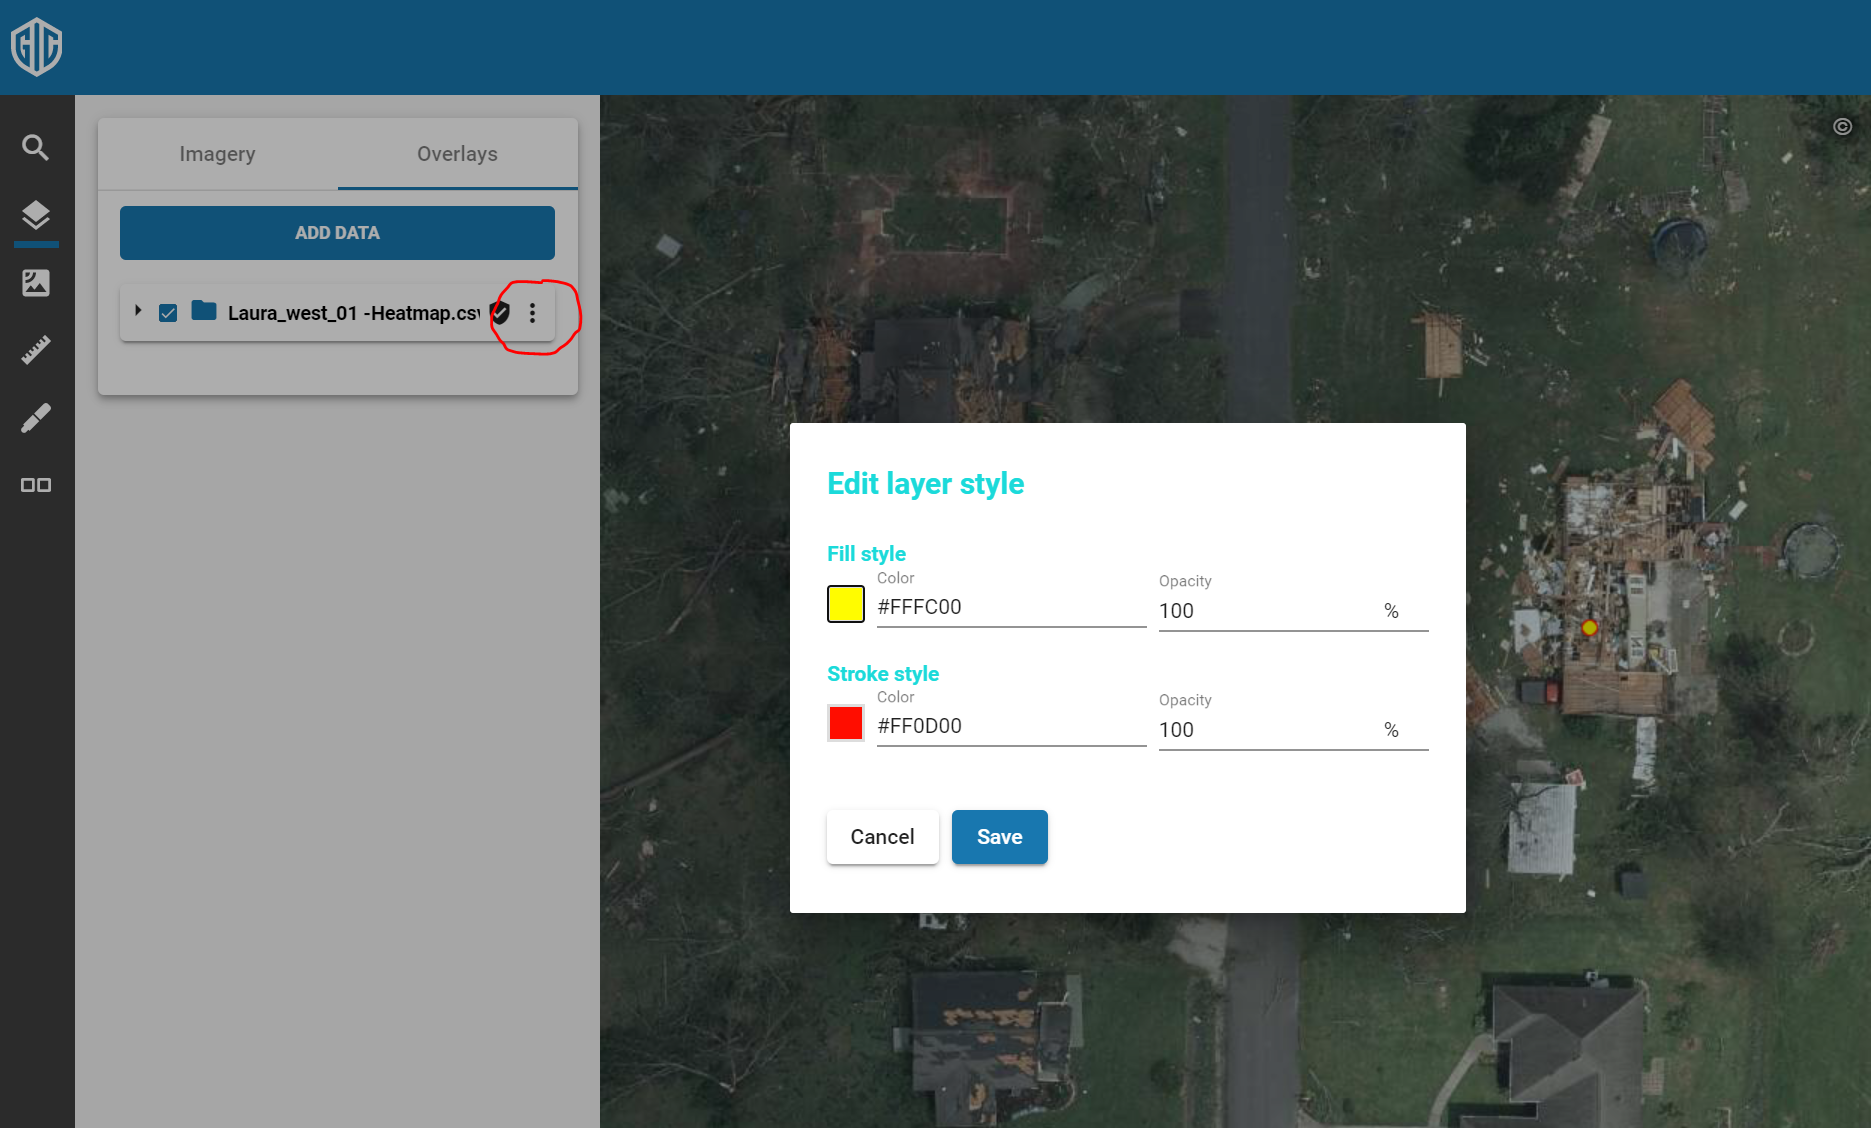
Task: Click the shield verified icon on layer
Action: coord(501,313)
